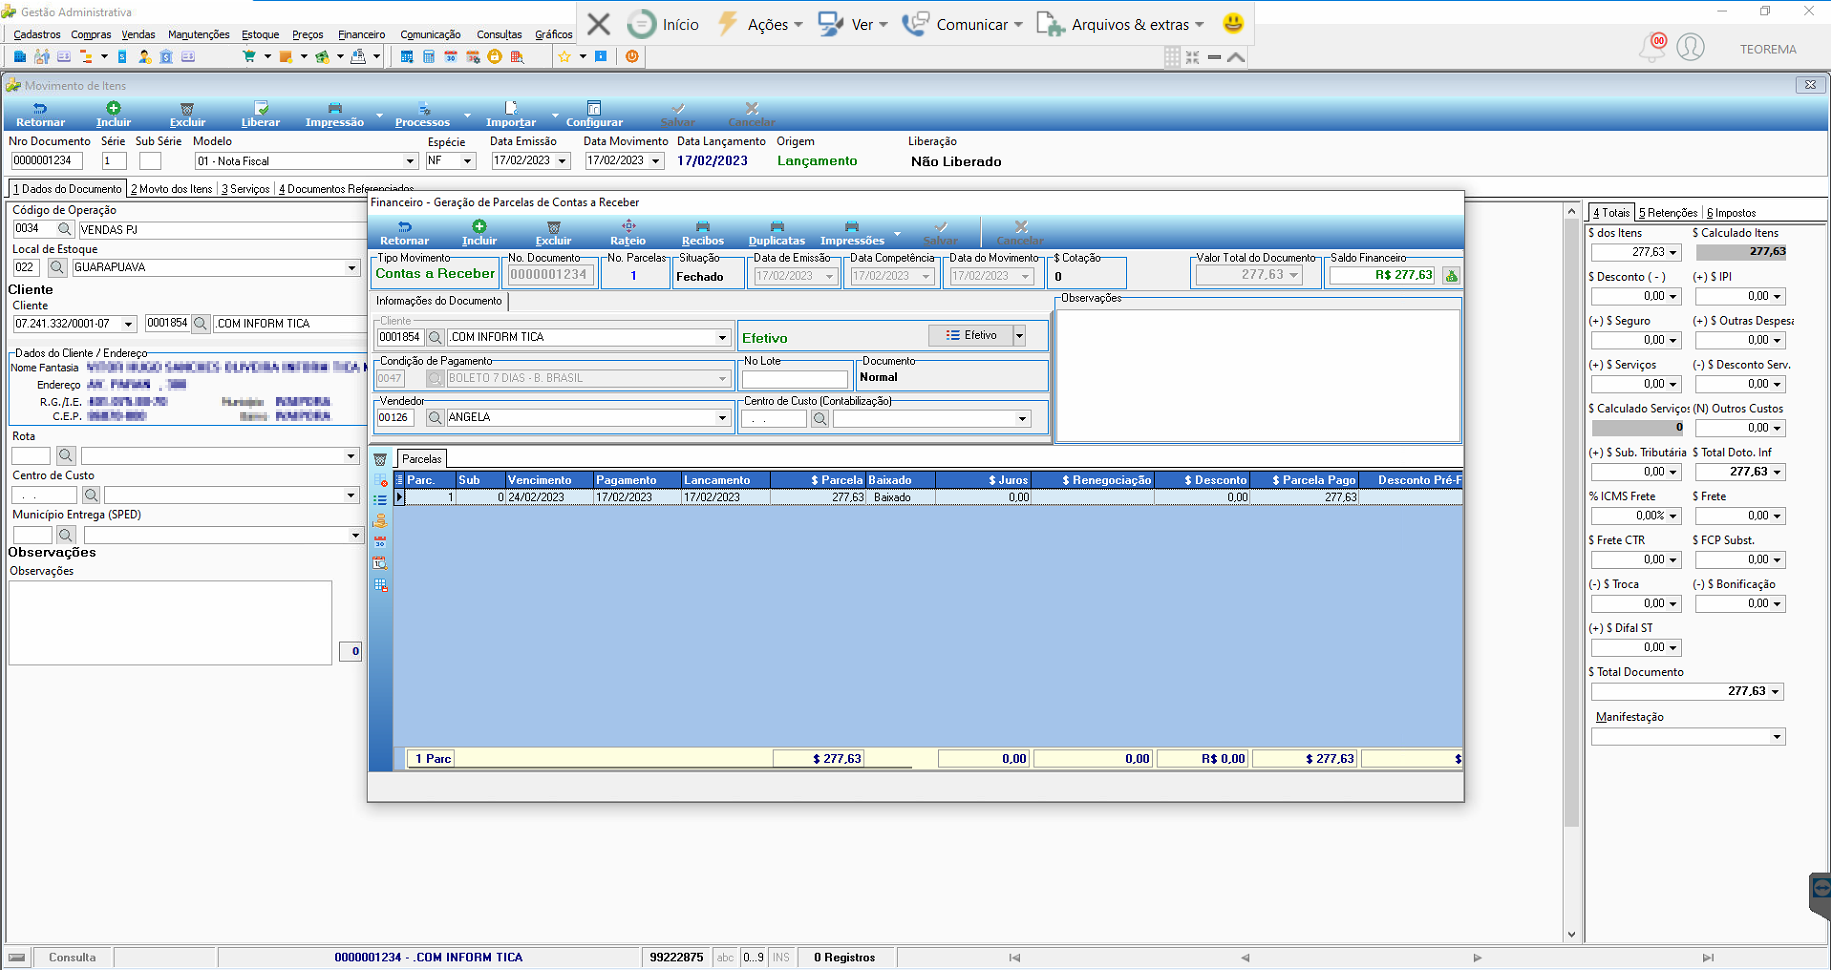Click the notification bell icon
The width and height of the screenshot is (1831, 970).
(x=1651, y=47)
